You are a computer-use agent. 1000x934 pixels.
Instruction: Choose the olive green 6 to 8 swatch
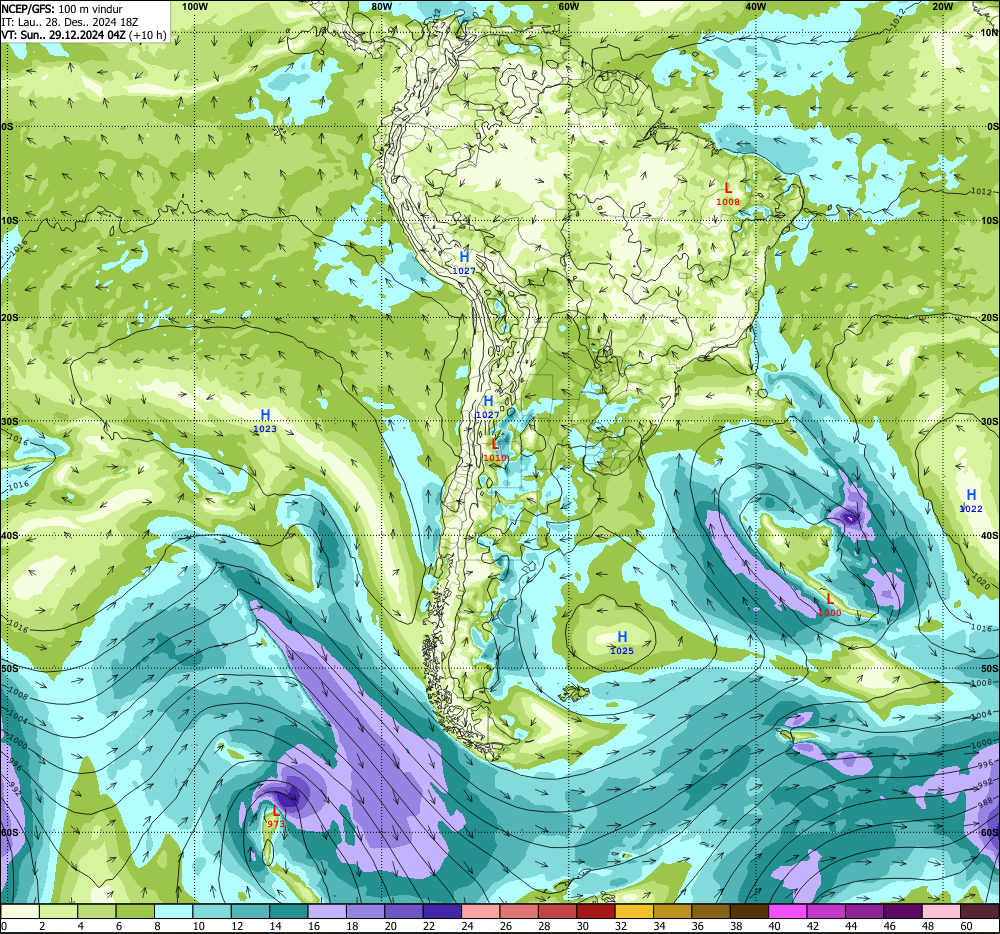click(135, 912)
